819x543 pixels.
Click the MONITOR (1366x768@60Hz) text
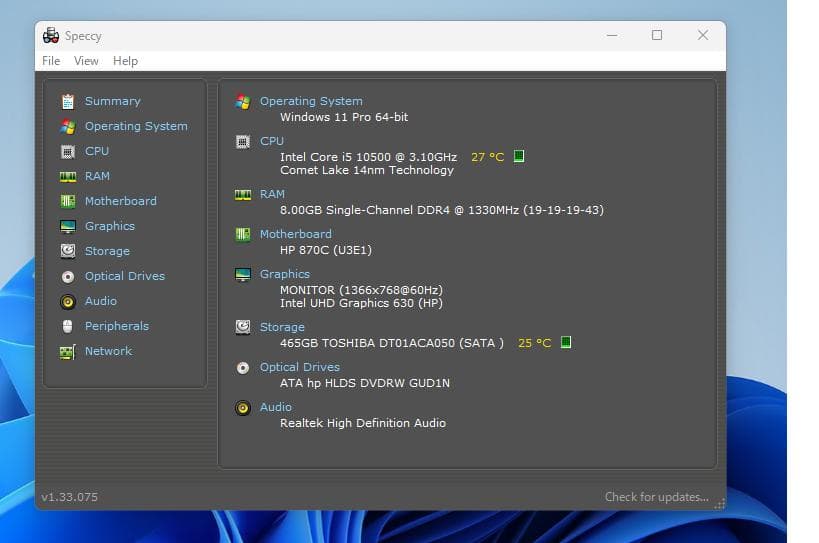[361, 290]
